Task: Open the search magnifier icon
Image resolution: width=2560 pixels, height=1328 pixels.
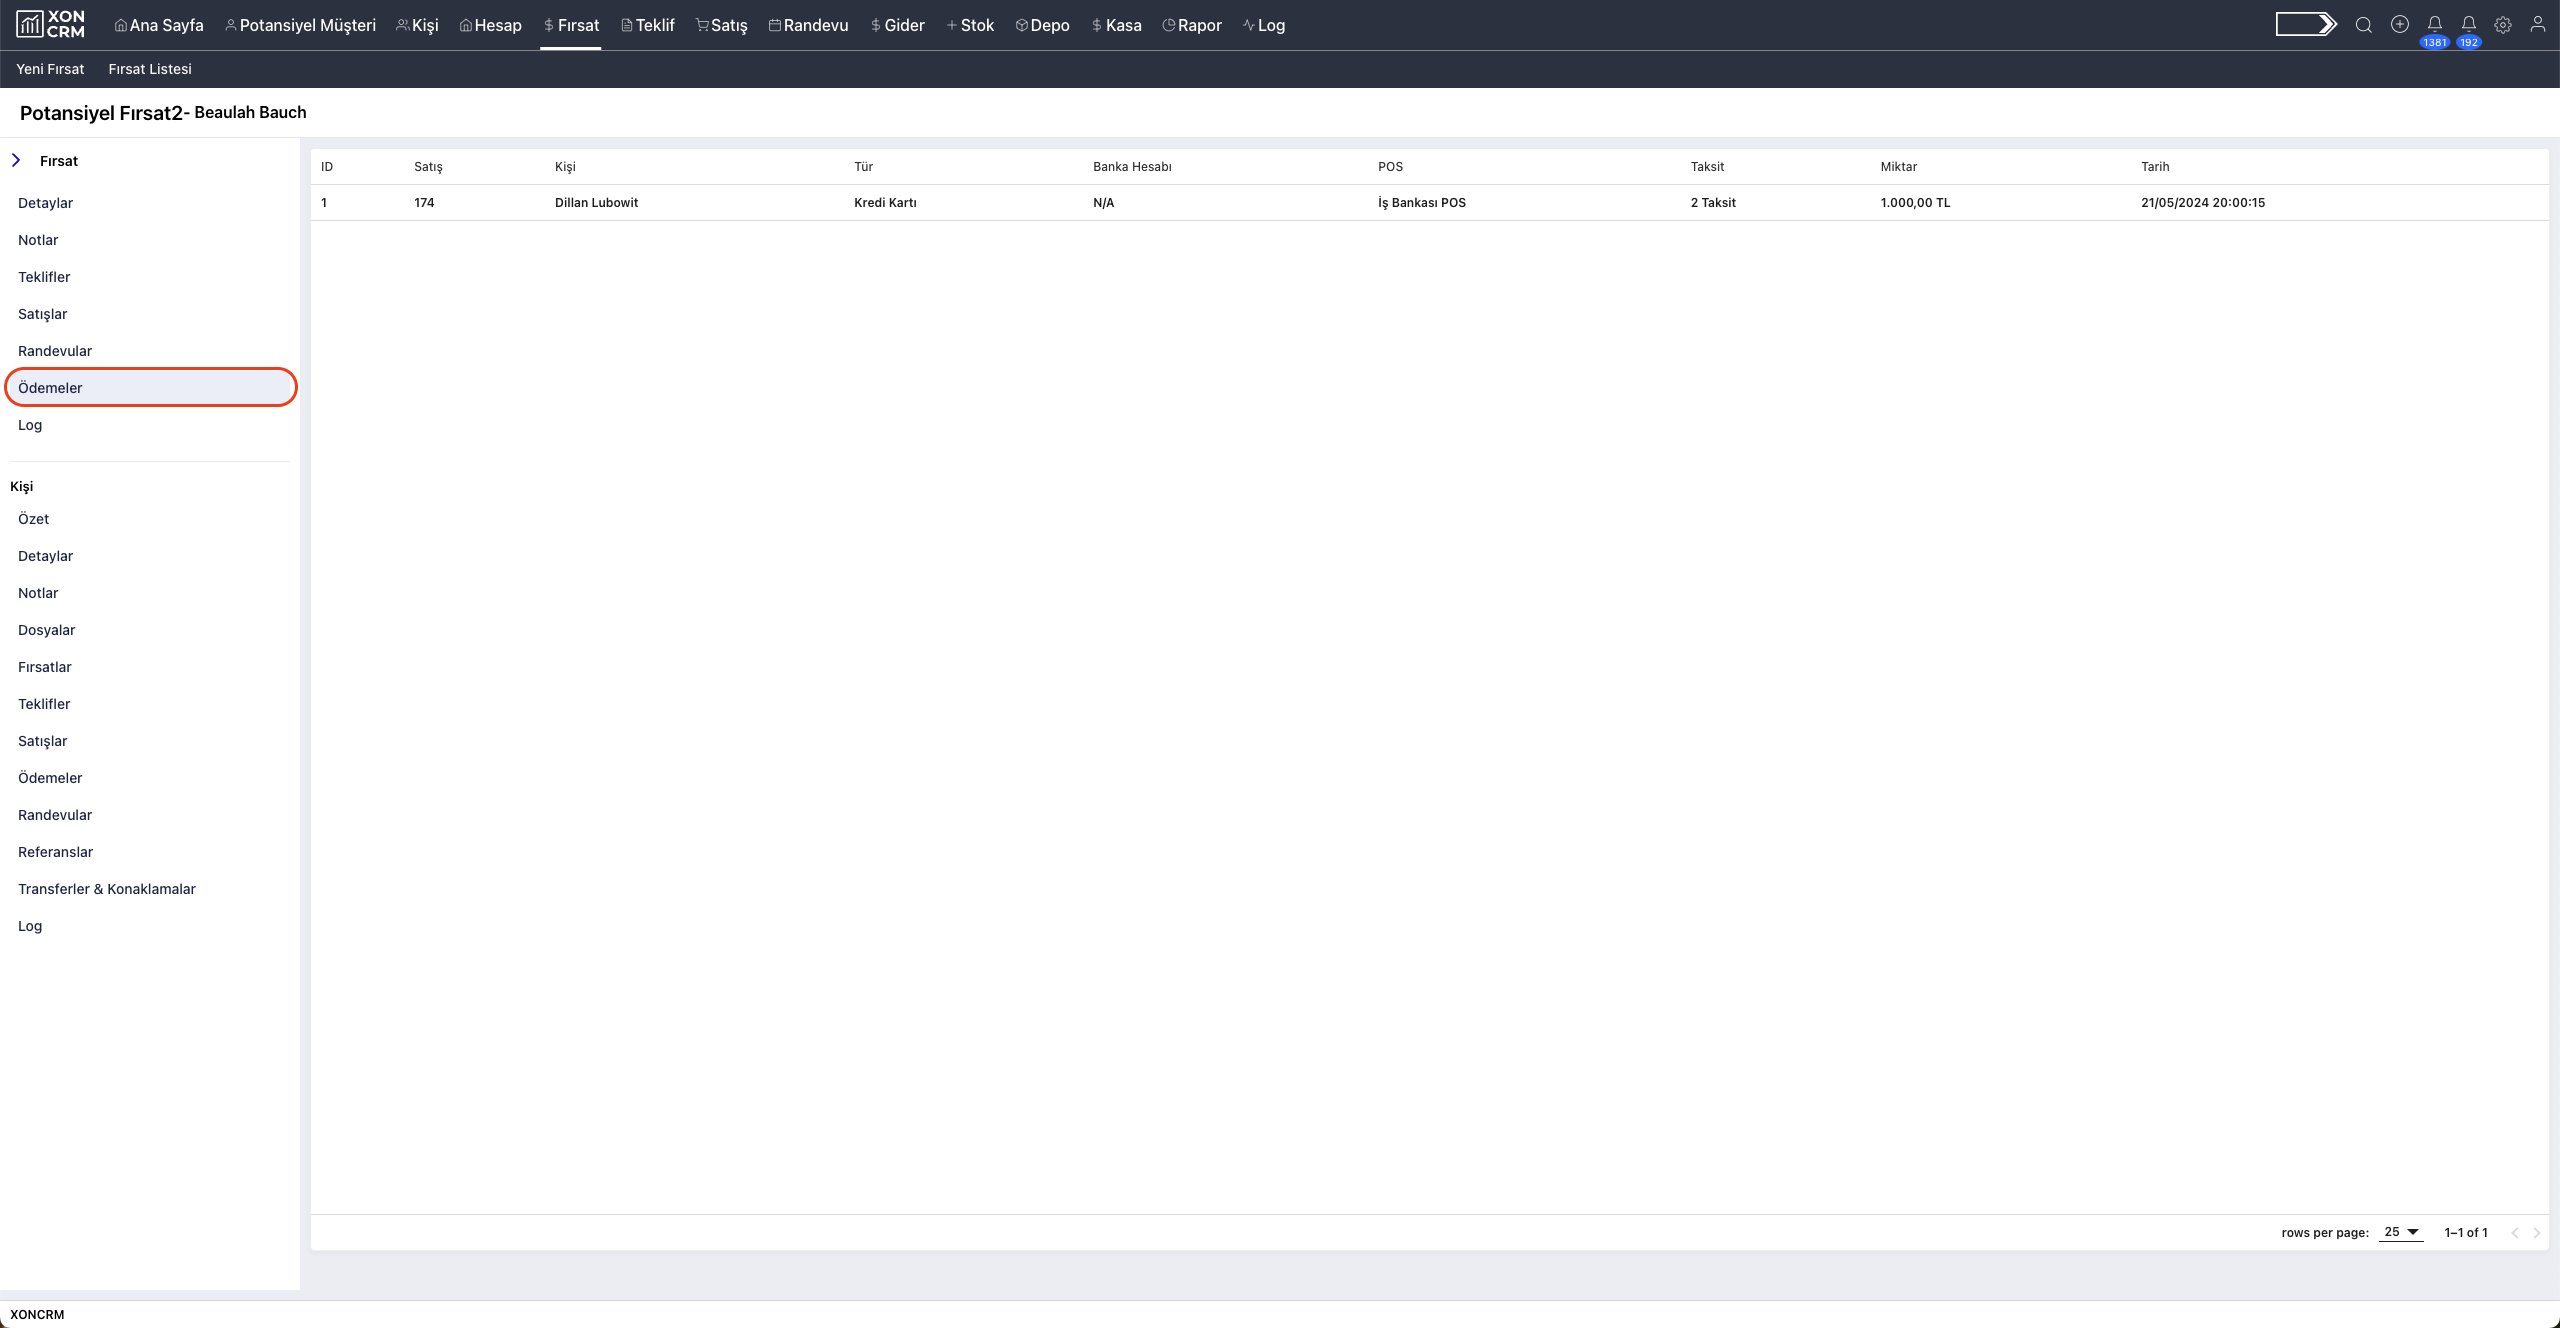Action: coord(2363,25)
